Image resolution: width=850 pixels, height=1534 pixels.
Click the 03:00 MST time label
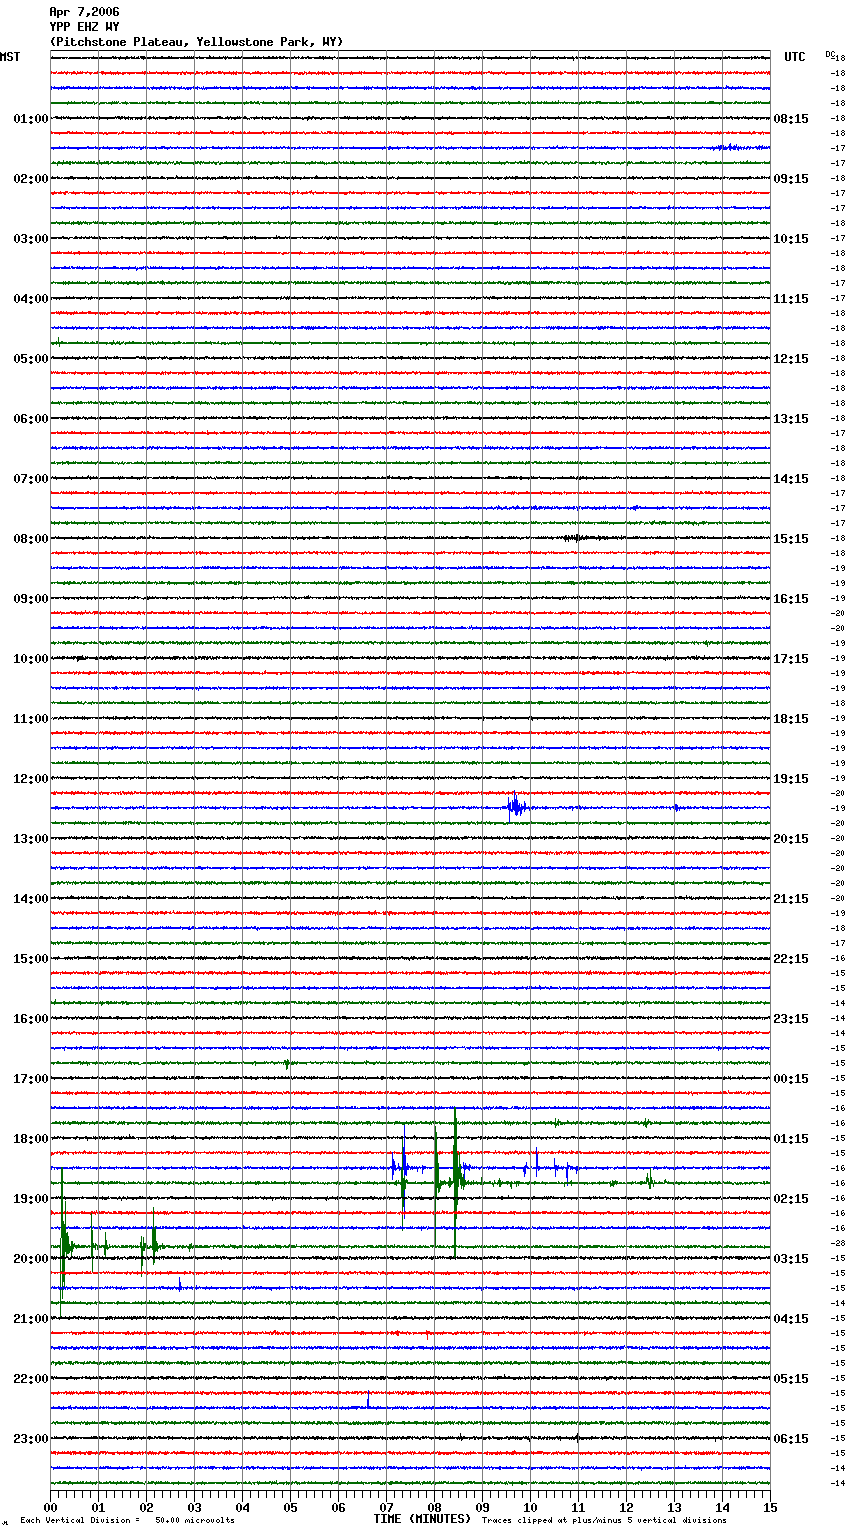31,239
